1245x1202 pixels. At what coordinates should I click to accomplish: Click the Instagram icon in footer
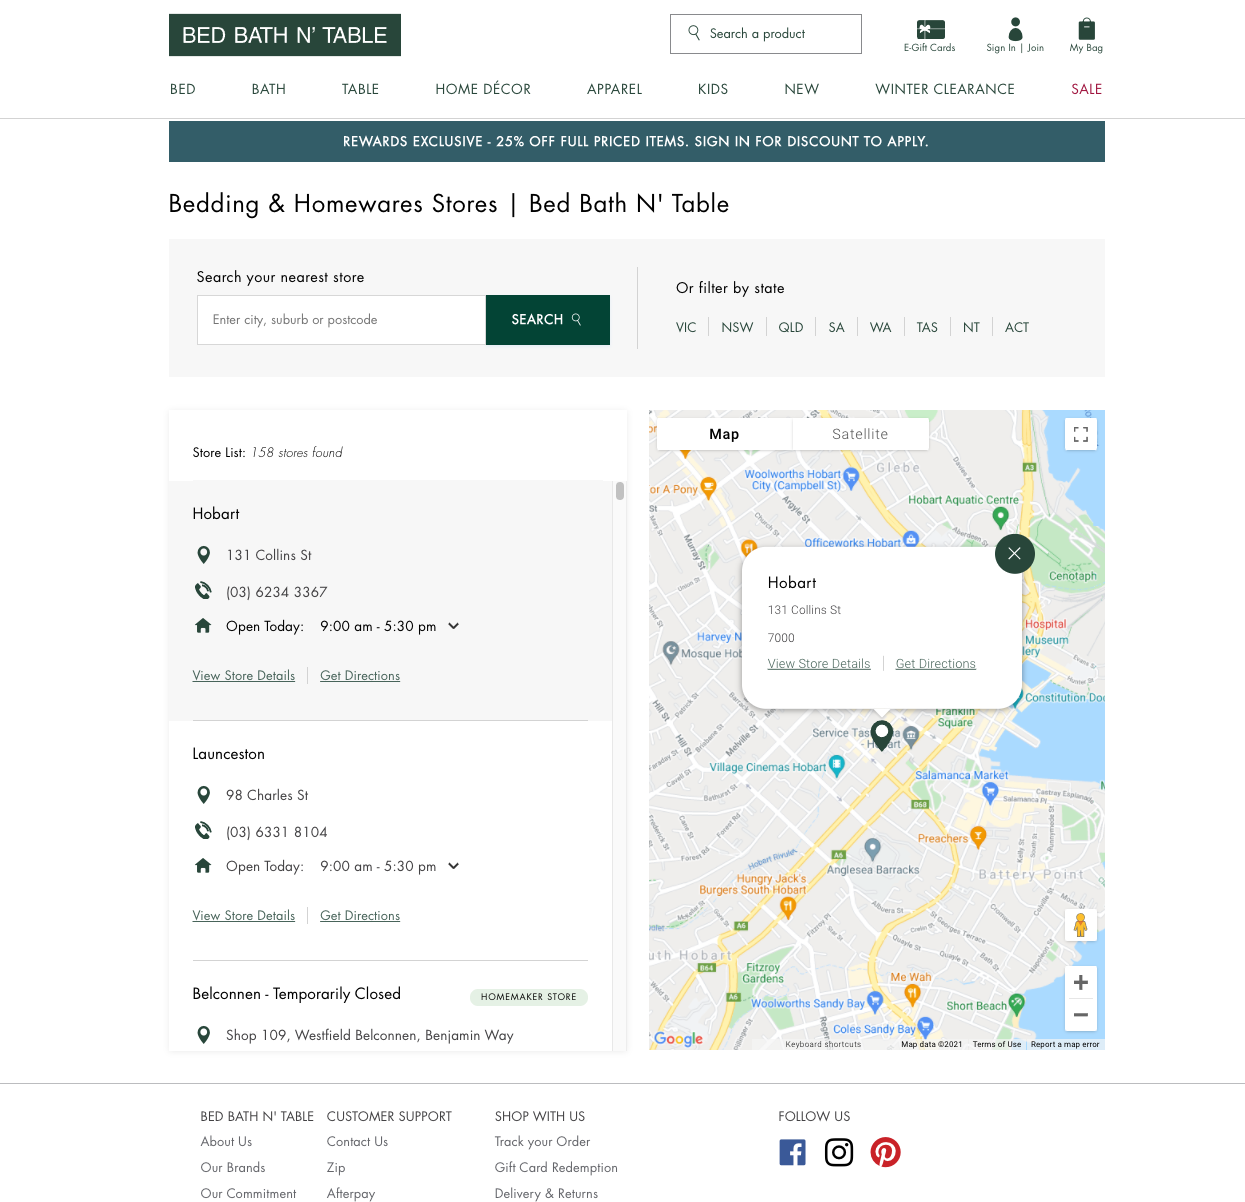coord(839,1152)
